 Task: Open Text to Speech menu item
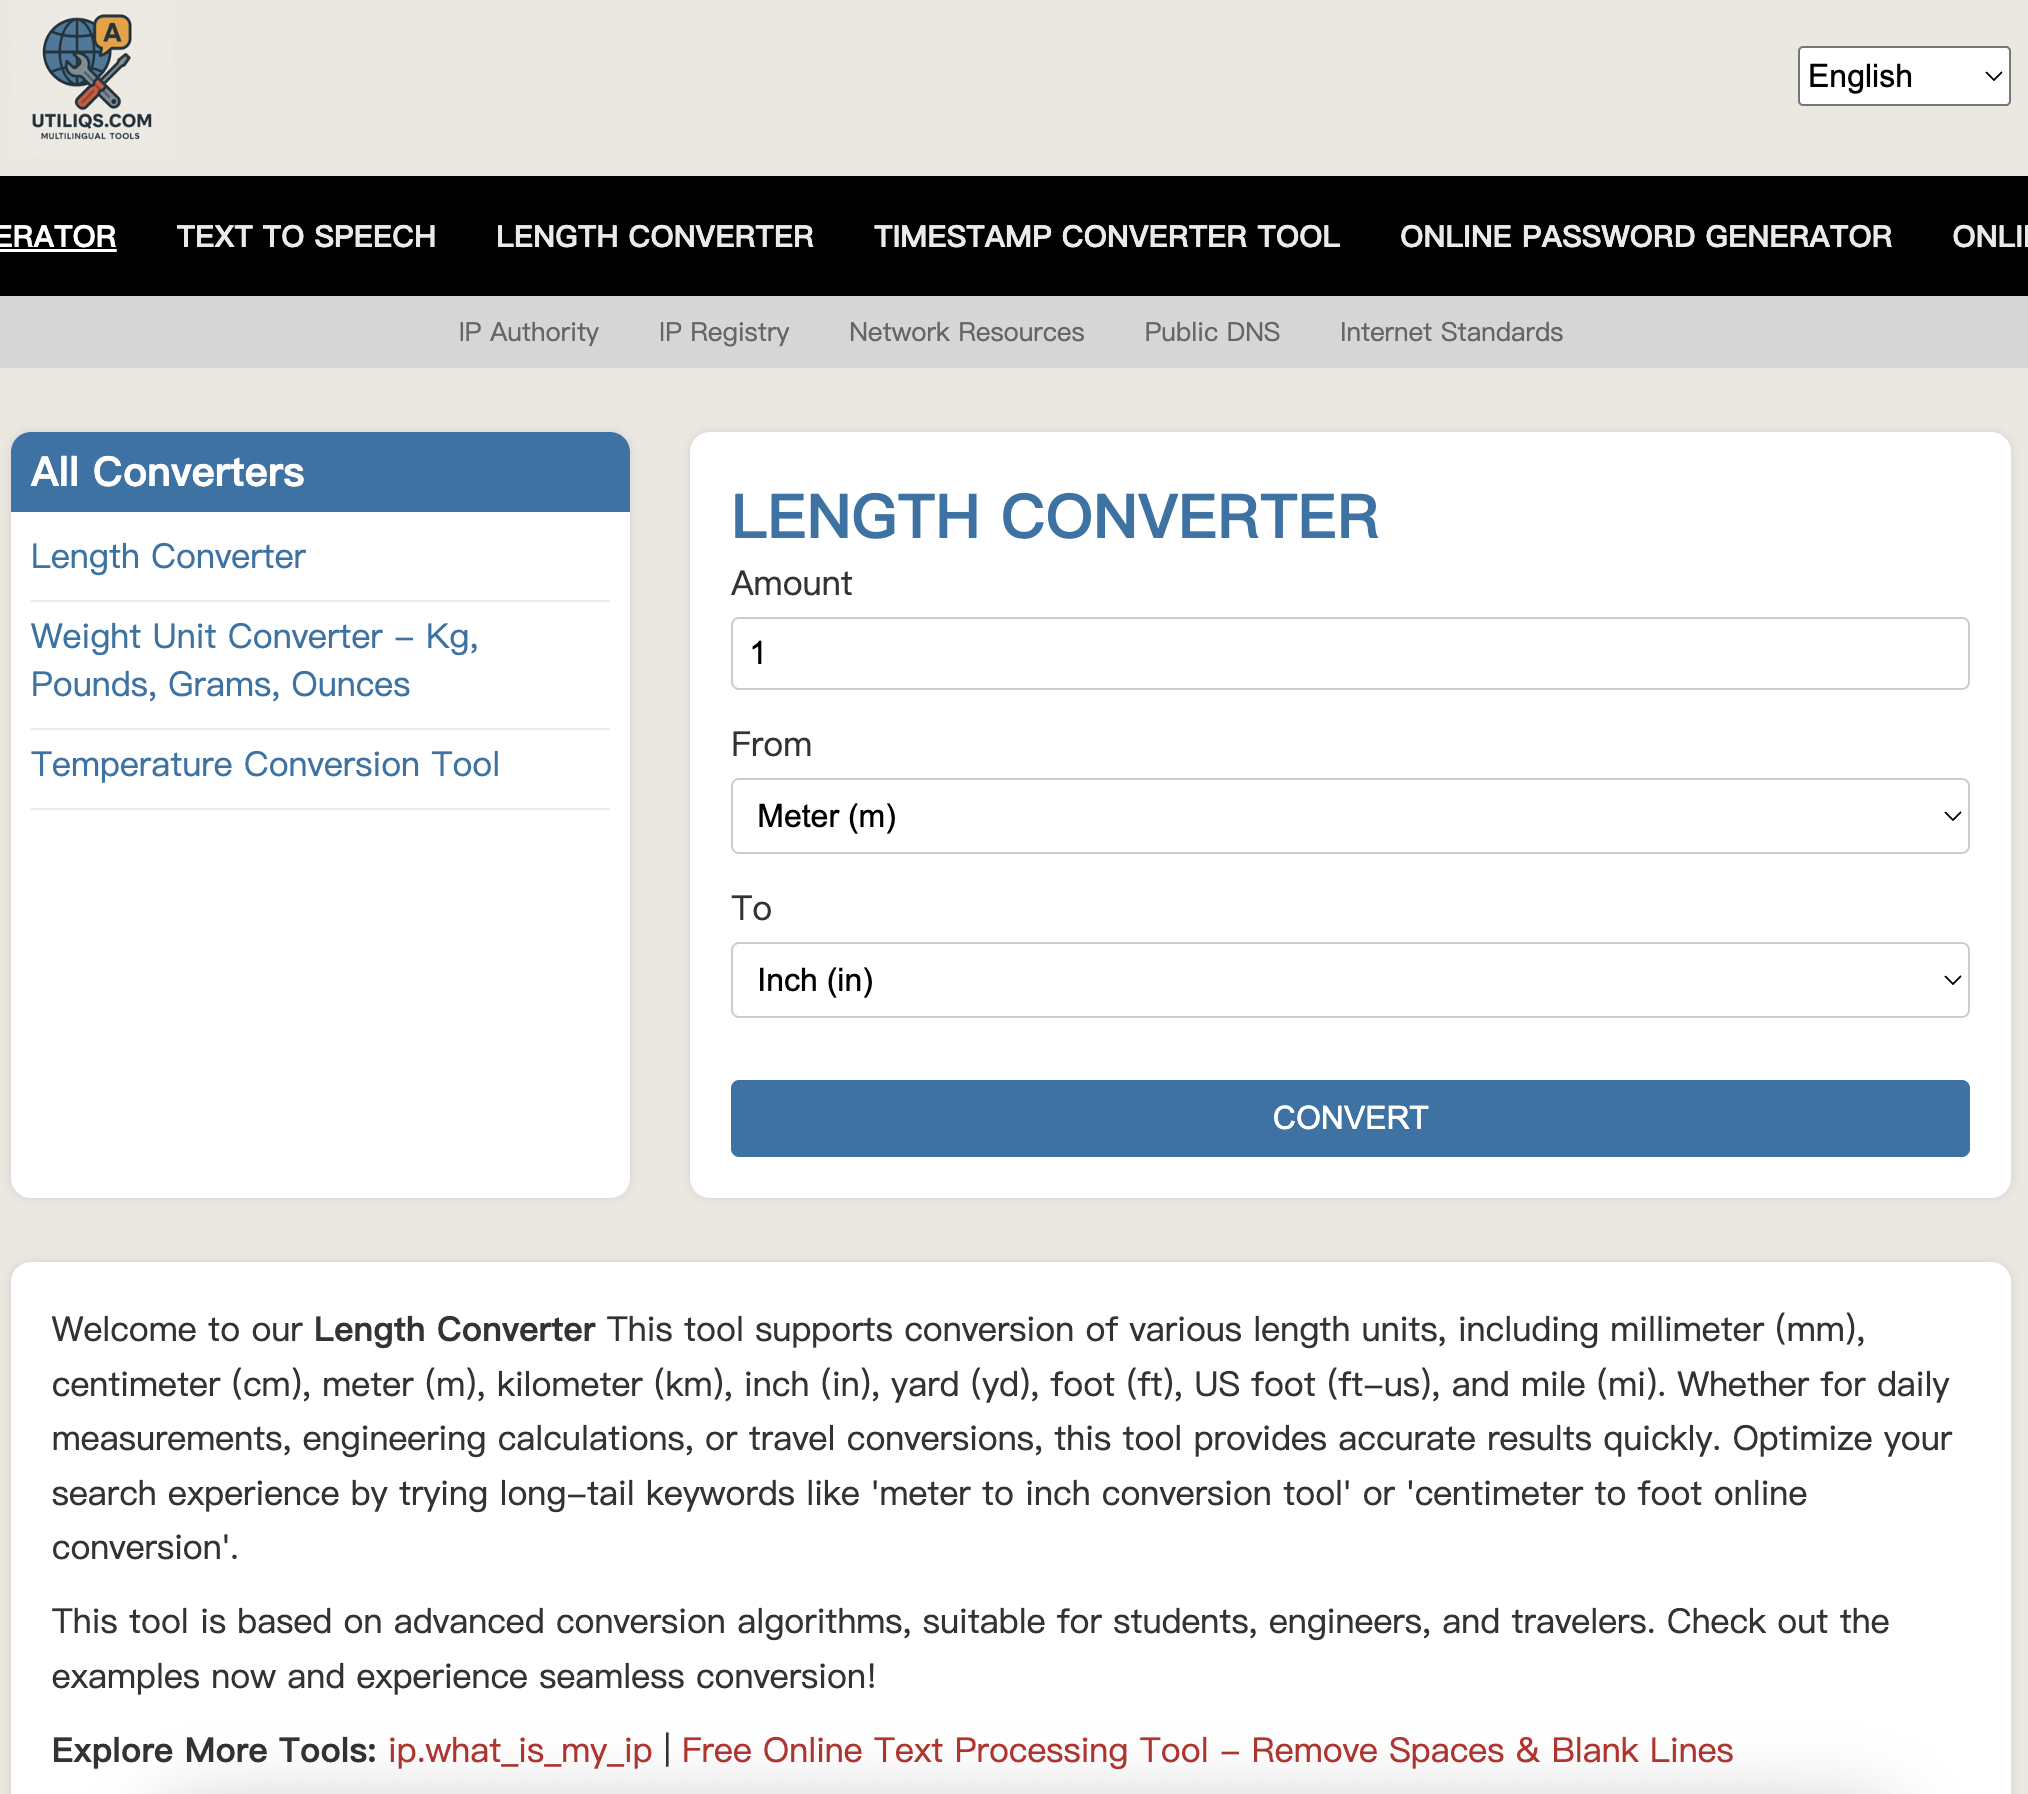pos(306,236)
